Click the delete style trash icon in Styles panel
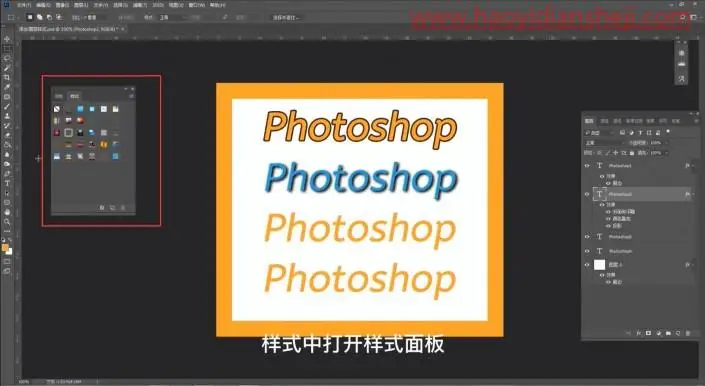 click(x=123, y=208)
